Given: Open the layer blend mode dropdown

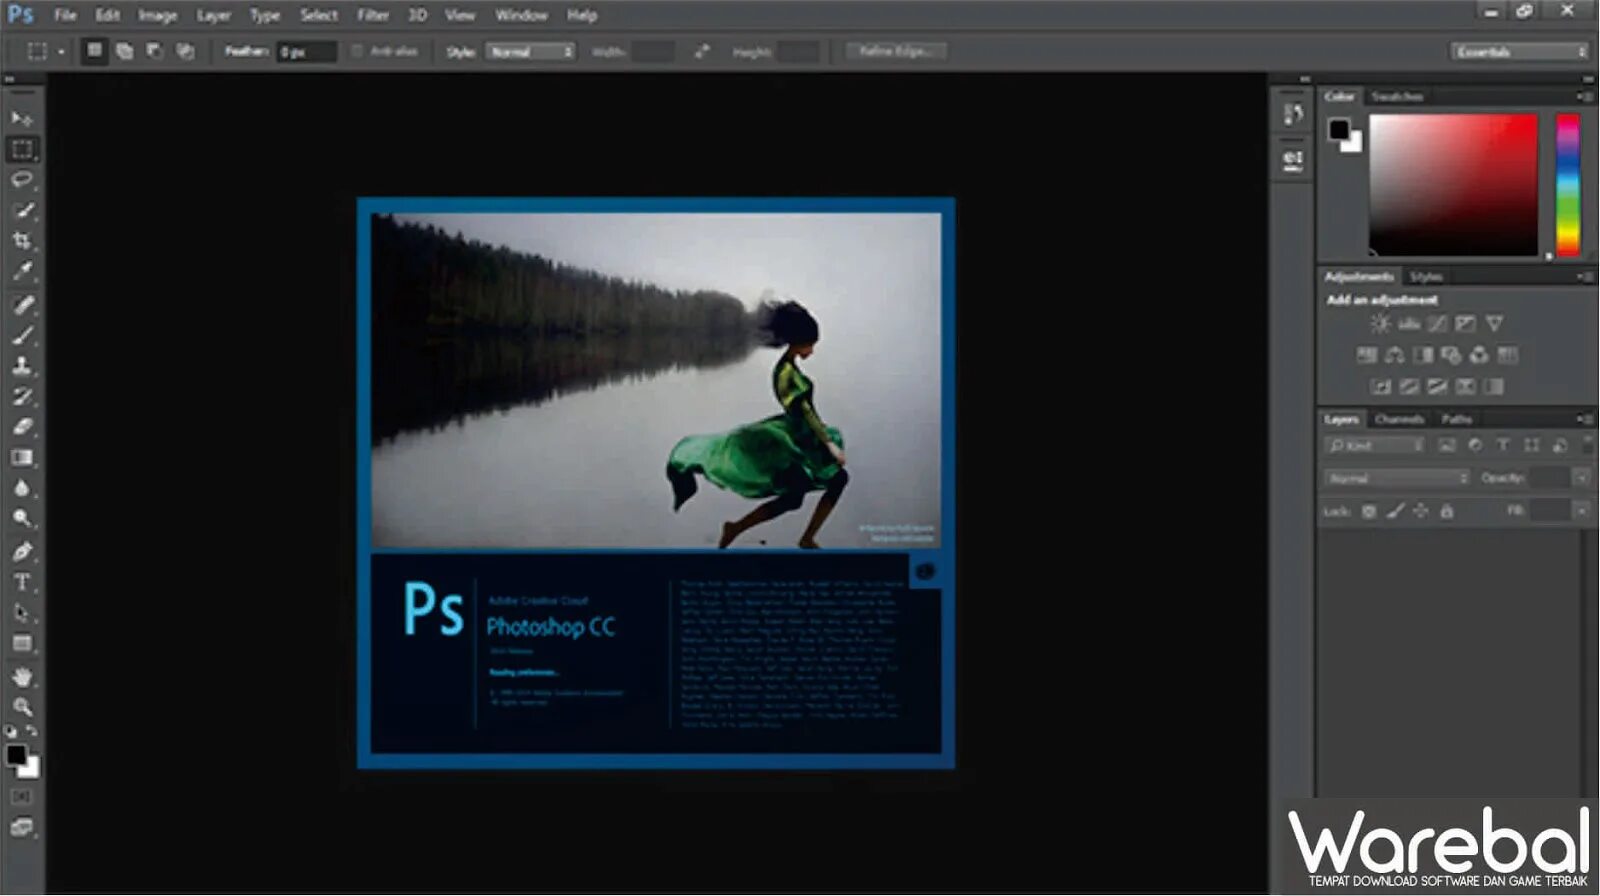Looking at the screenshot, I should [1396, 478].
